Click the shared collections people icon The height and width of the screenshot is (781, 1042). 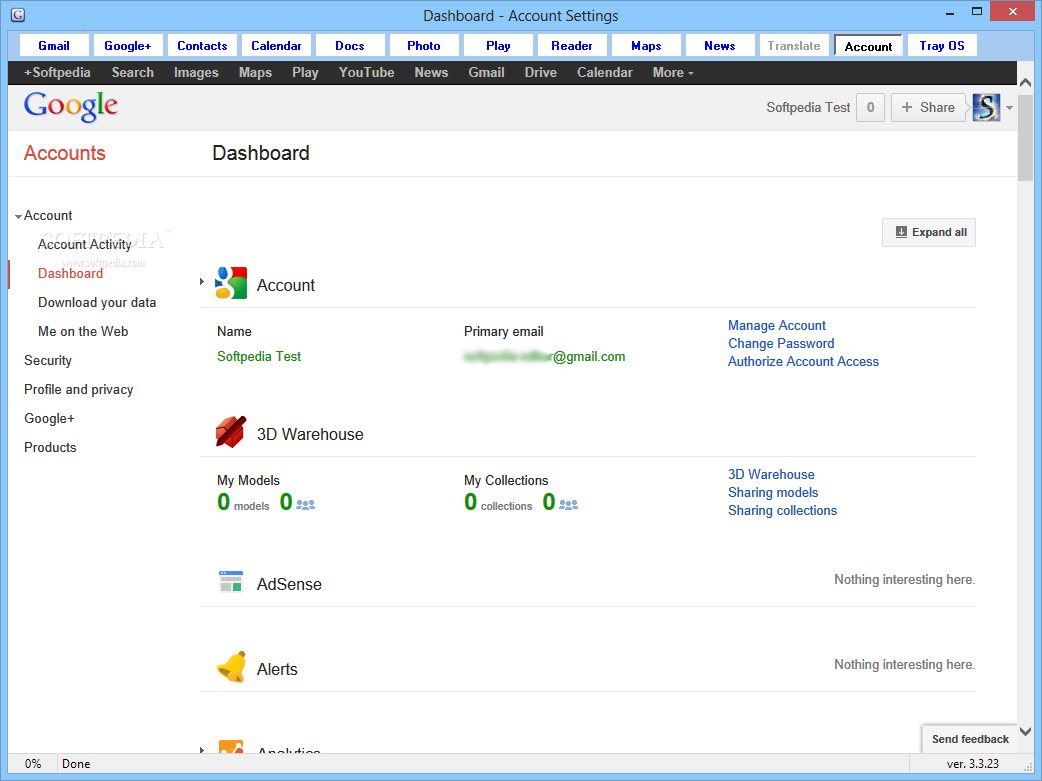pyautogui.click(x=568, y=505)
